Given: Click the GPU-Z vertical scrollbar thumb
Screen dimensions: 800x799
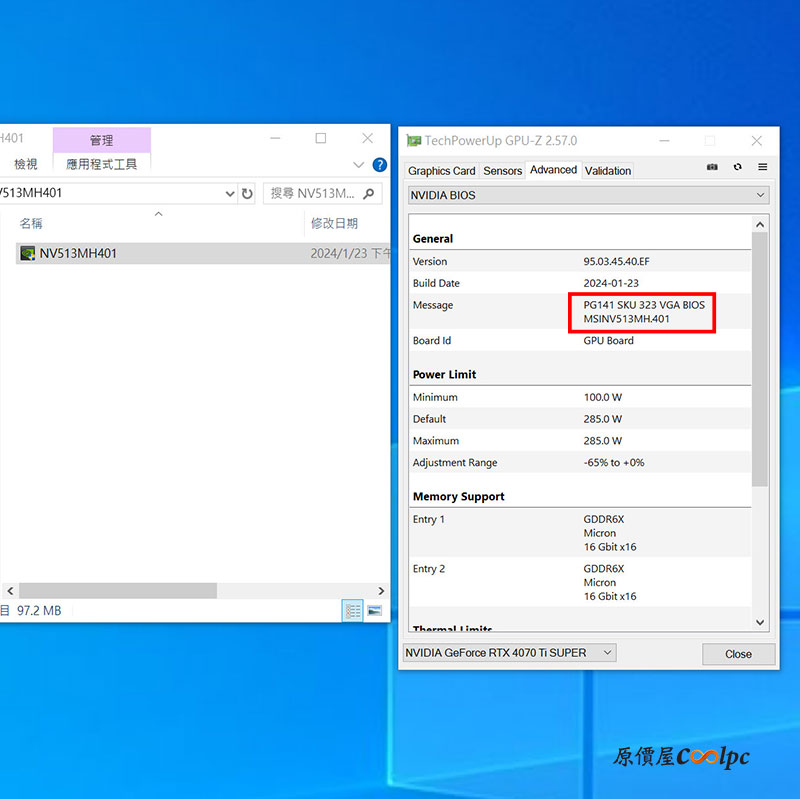Looking at the screenshot, I should 760,359.
